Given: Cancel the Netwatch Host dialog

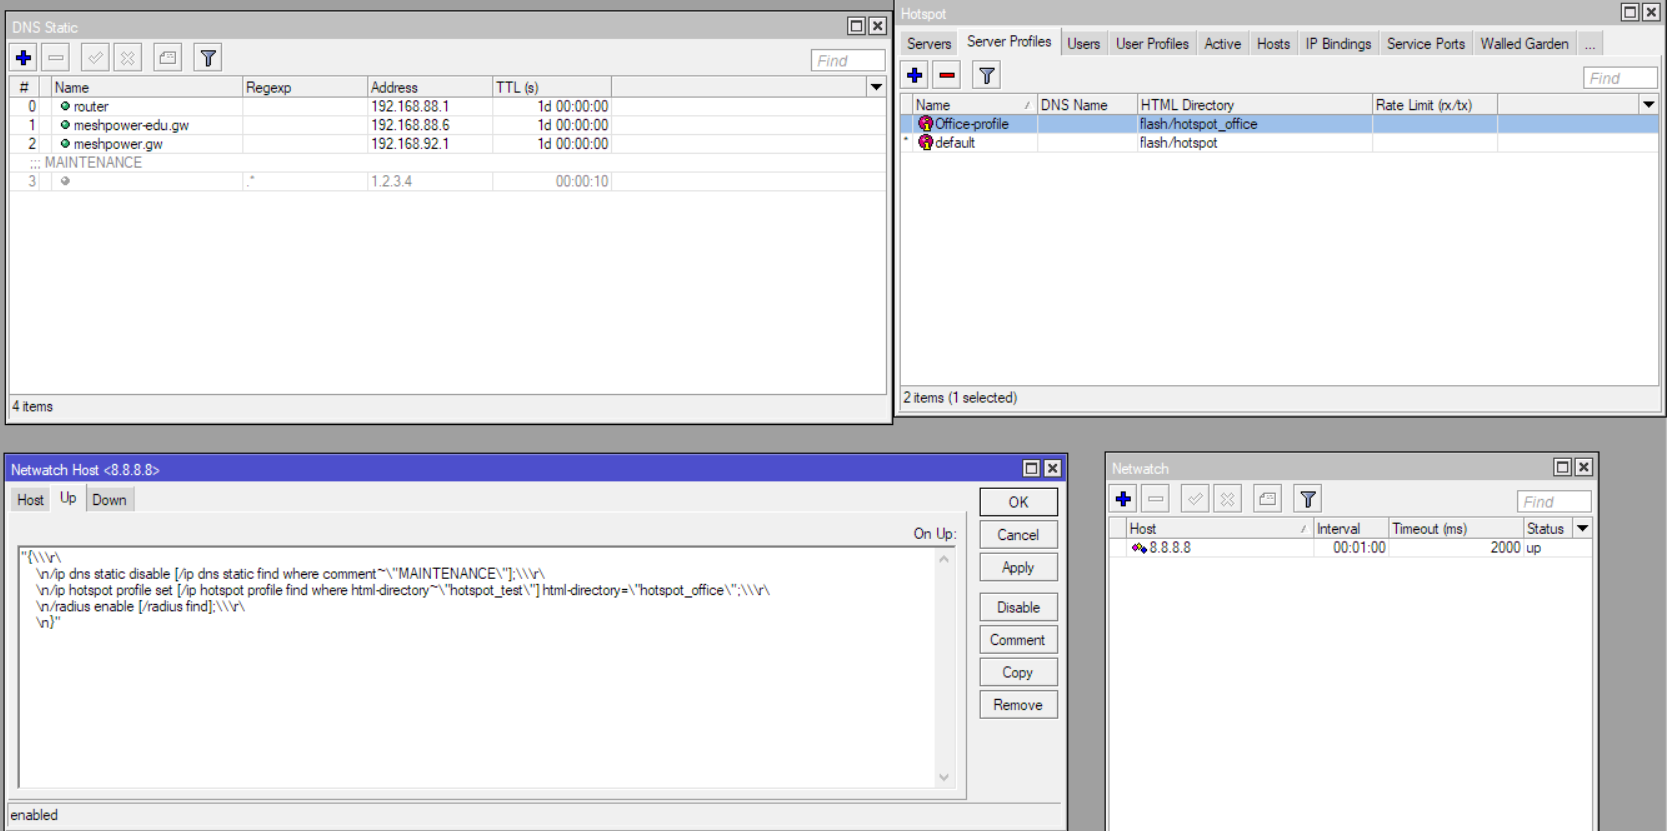Looking at the screenshot, I should click(1018, 535).
